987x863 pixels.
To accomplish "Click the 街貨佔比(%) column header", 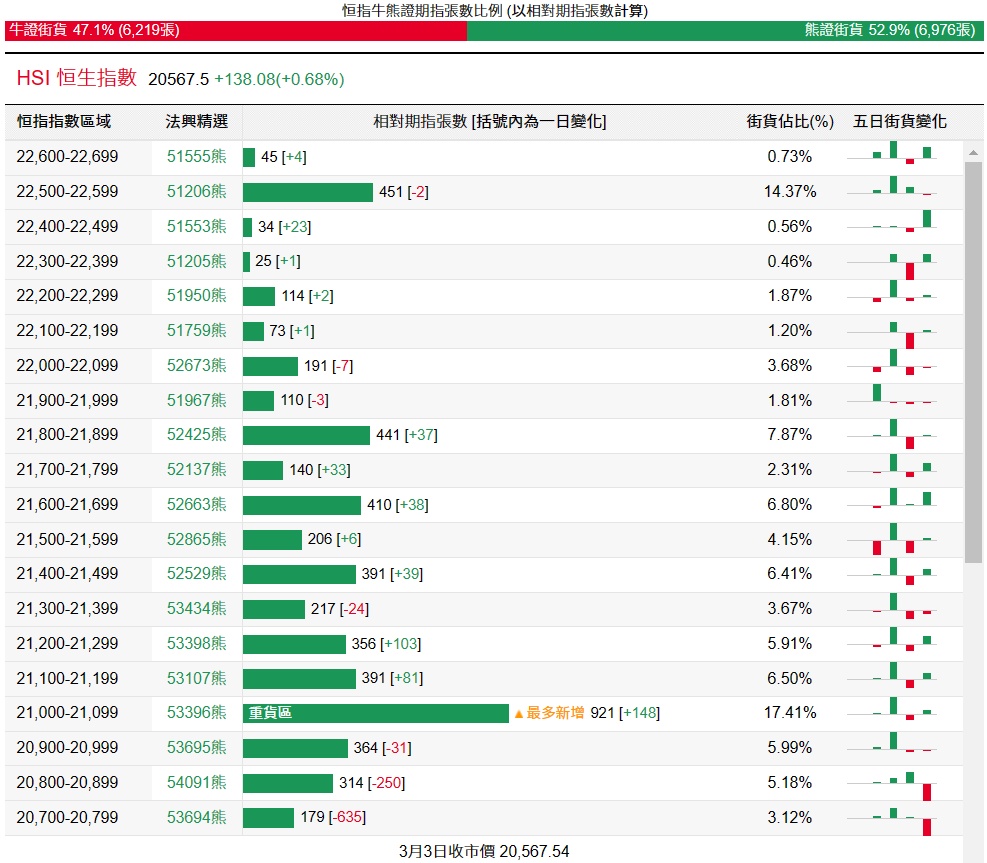I will tap(790, 122).
